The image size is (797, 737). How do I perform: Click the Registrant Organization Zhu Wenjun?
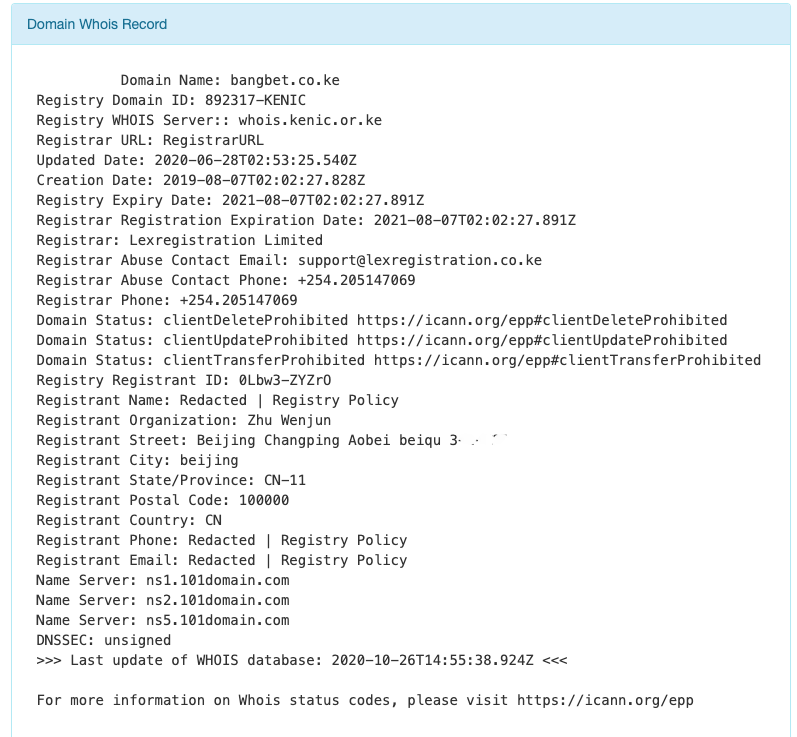point(289,420)
